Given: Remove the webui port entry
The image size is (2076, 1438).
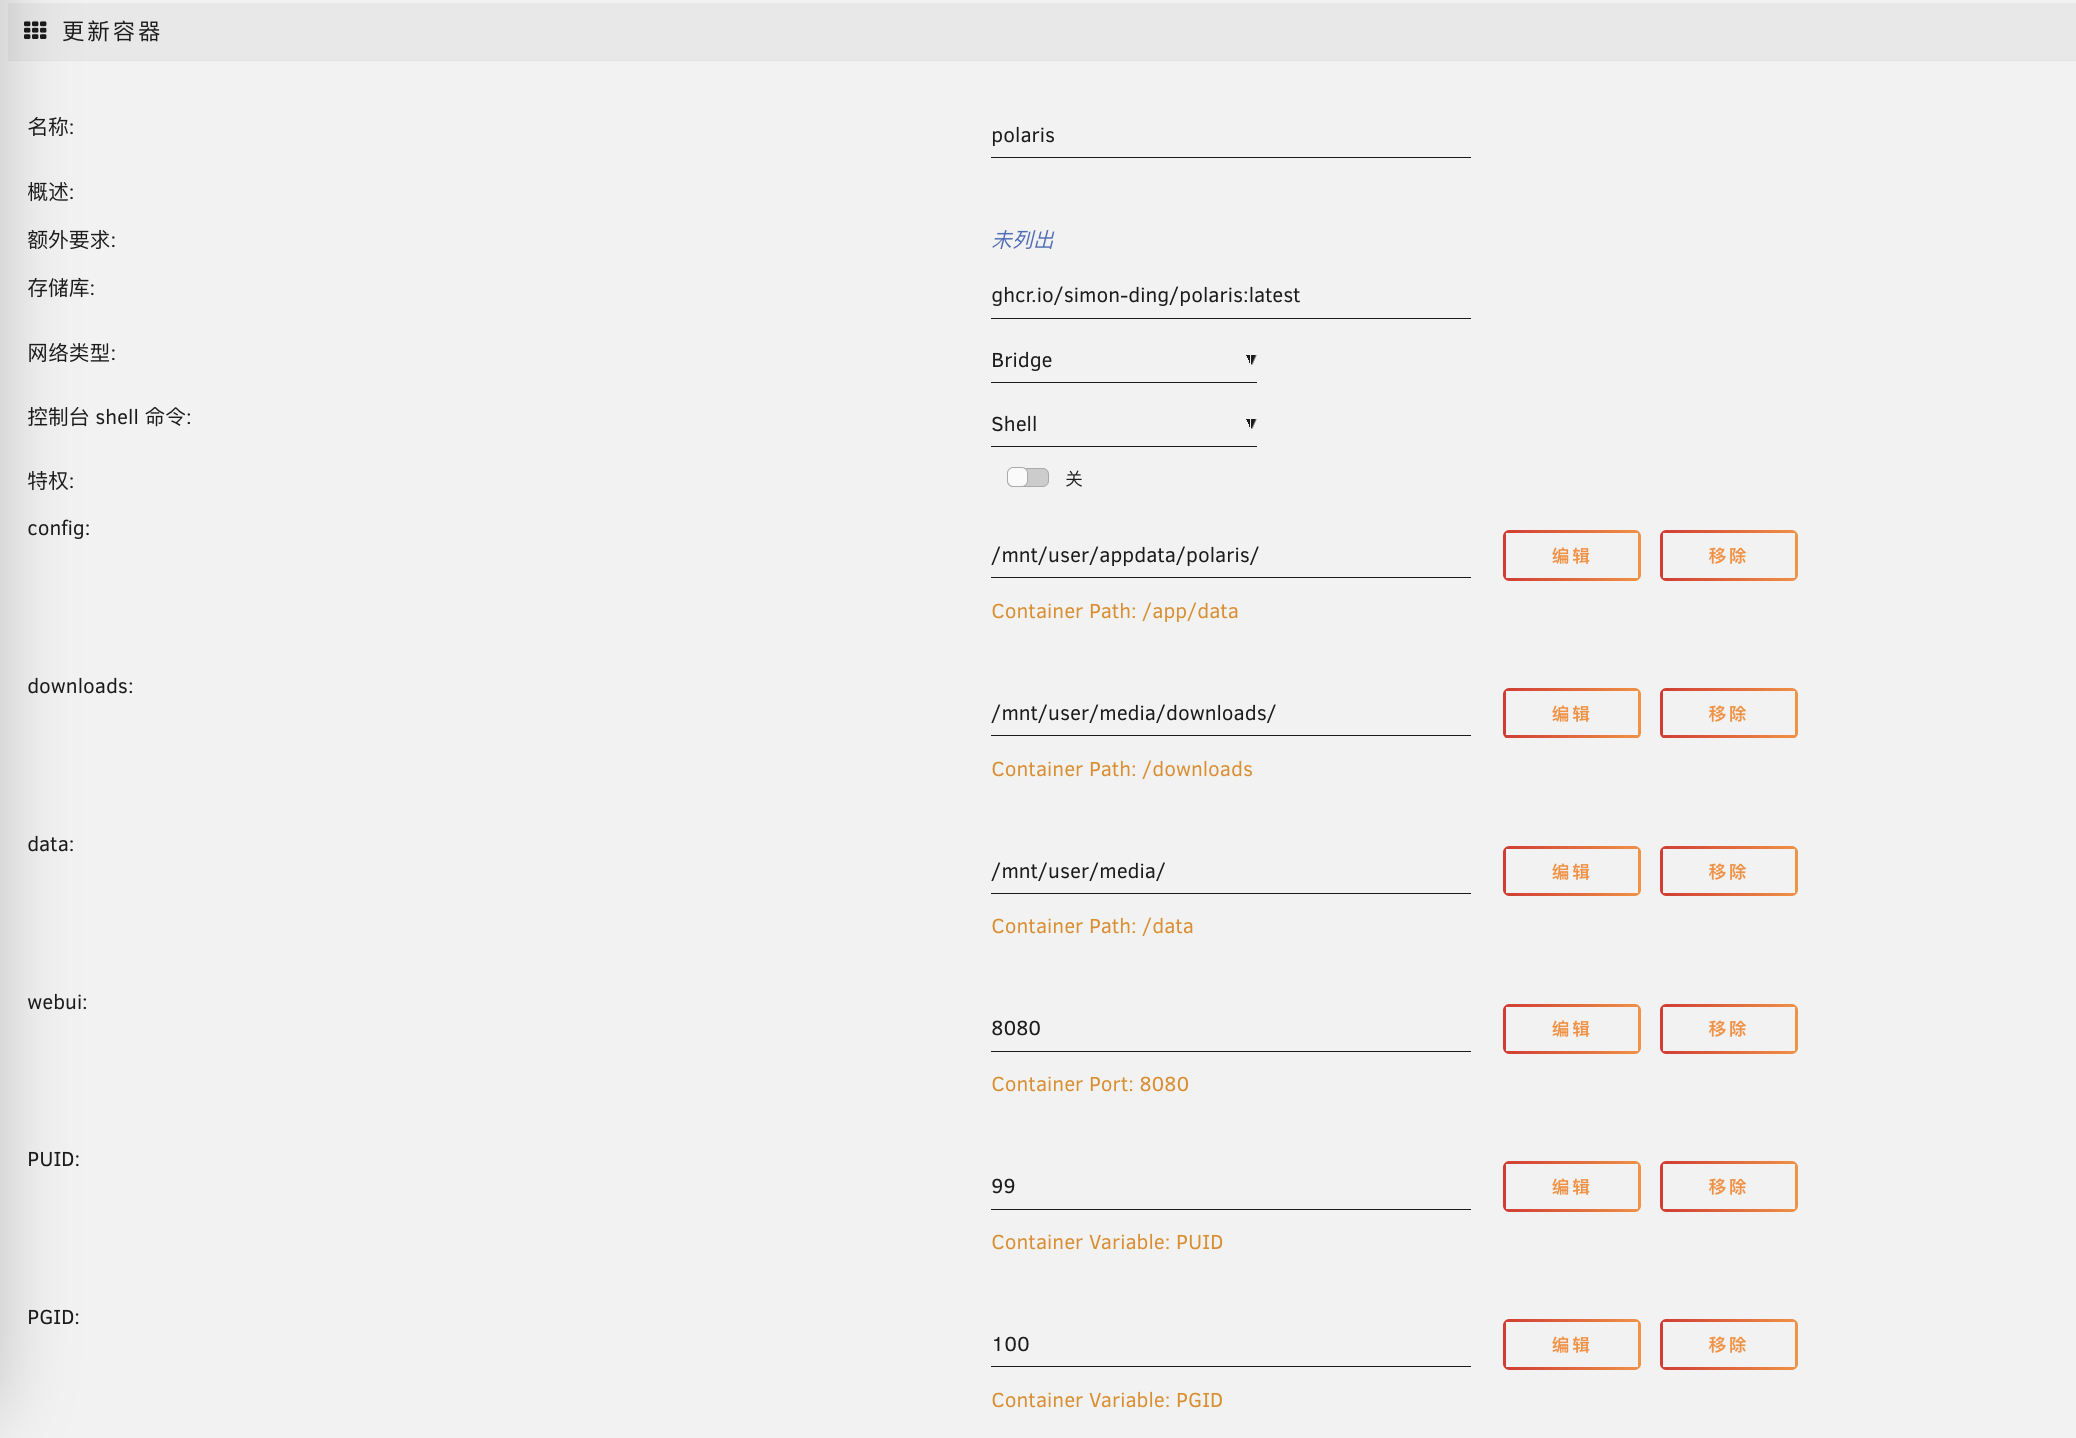Looking at the screenshot, I should pyautogui.click(x=1727, y=1029).
